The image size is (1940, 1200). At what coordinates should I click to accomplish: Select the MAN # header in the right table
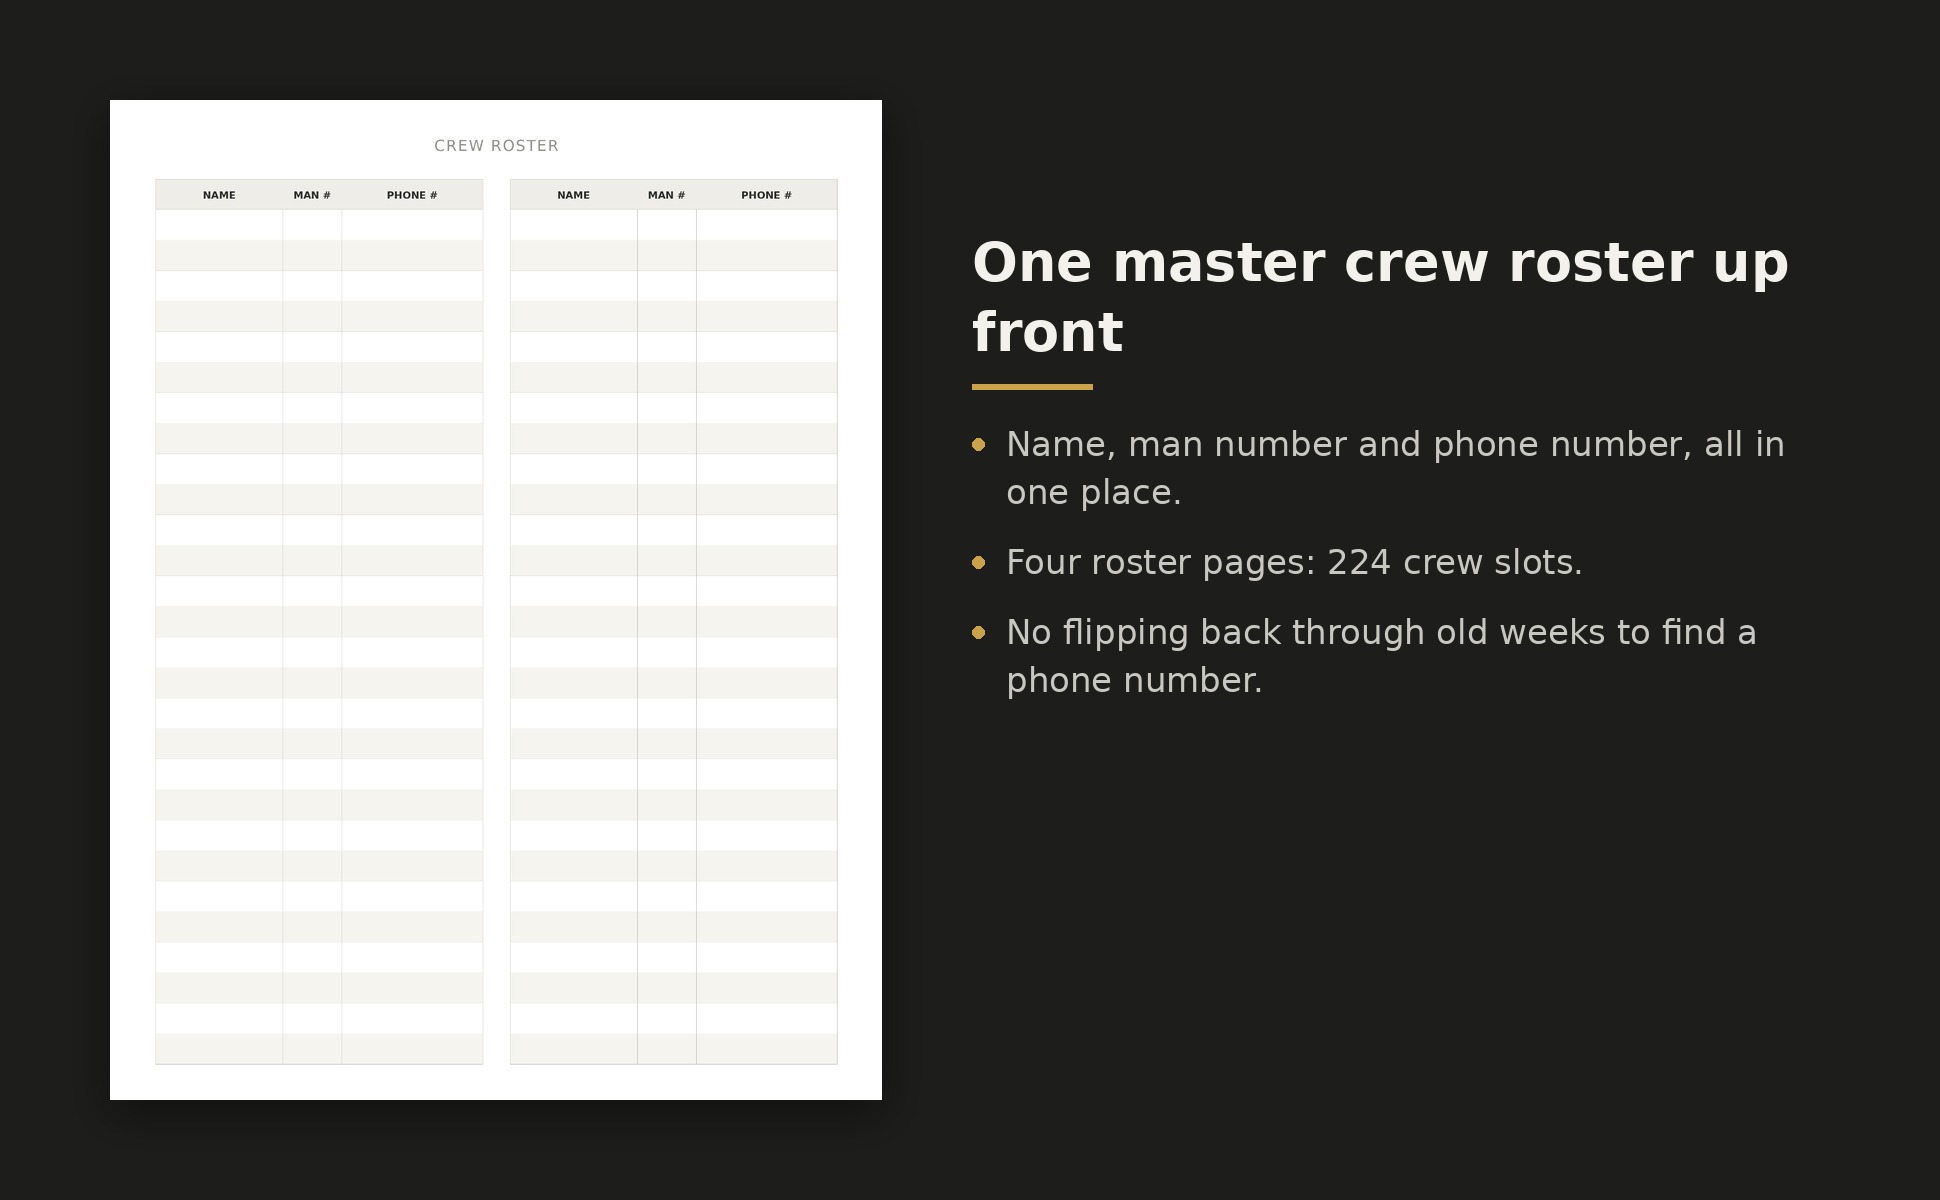[x=666, y=195]
